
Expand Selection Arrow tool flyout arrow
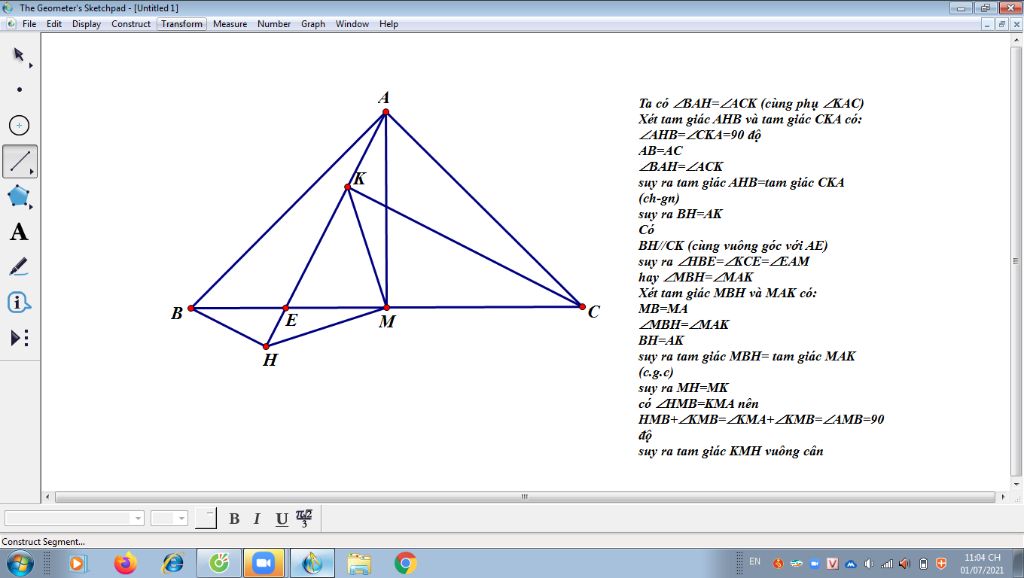pos(31,65)
